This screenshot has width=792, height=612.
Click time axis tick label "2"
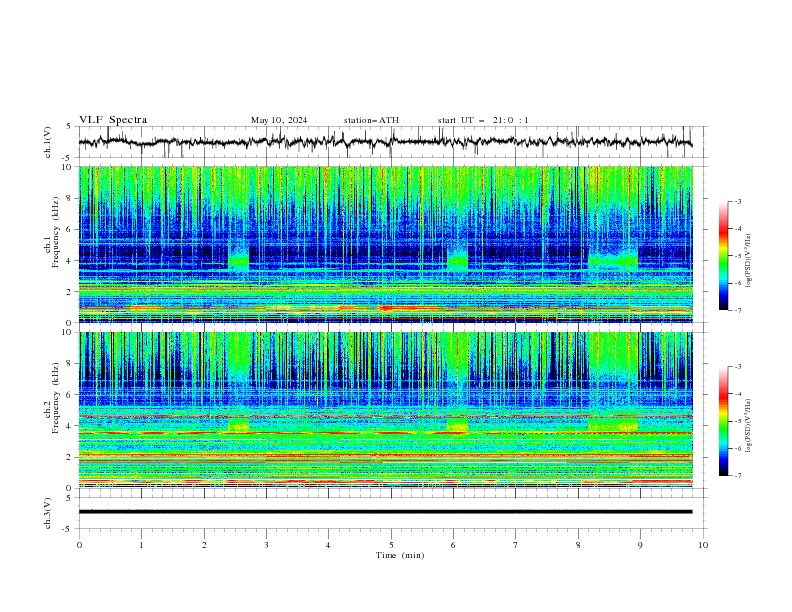click(x=204, y=545)
